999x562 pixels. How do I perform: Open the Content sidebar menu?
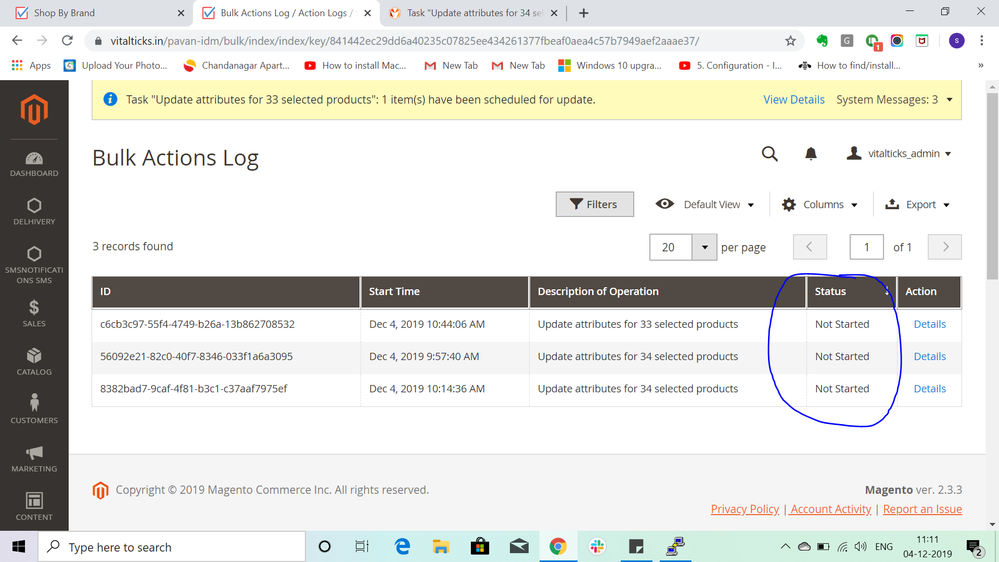[x=34, y=506]
